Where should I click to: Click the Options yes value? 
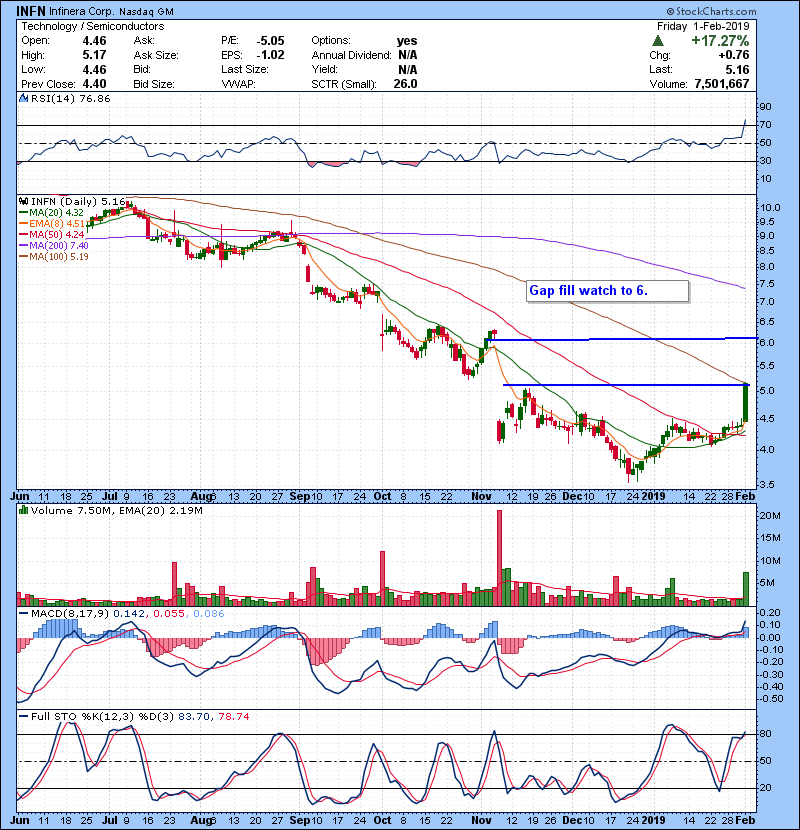(407, 41)
